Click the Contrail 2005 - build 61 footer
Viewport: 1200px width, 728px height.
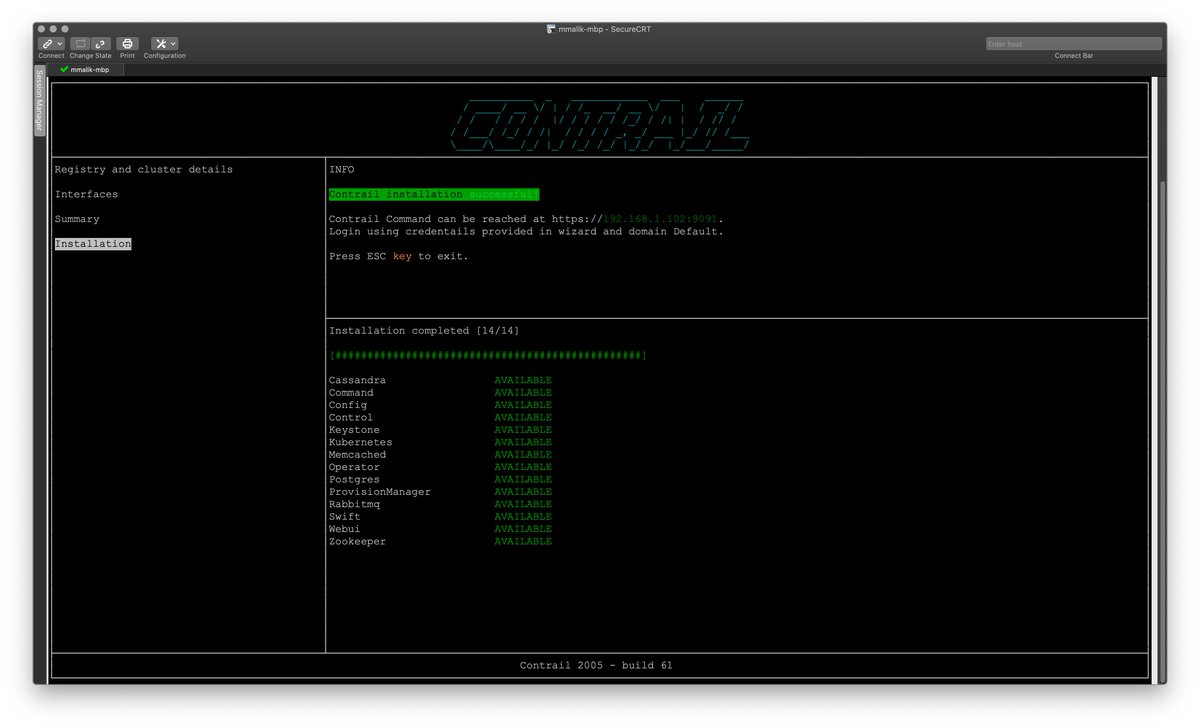tap(596, 666)
